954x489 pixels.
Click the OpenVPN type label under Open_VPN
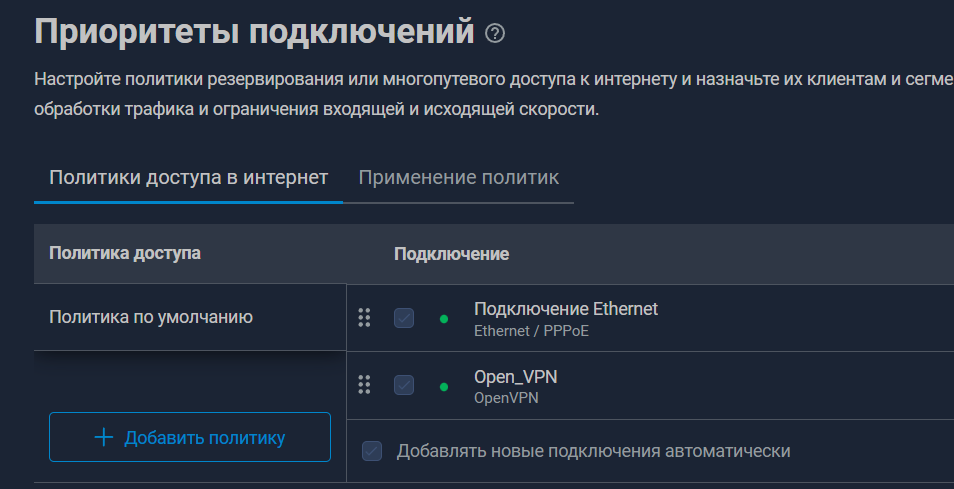point(507,398)
